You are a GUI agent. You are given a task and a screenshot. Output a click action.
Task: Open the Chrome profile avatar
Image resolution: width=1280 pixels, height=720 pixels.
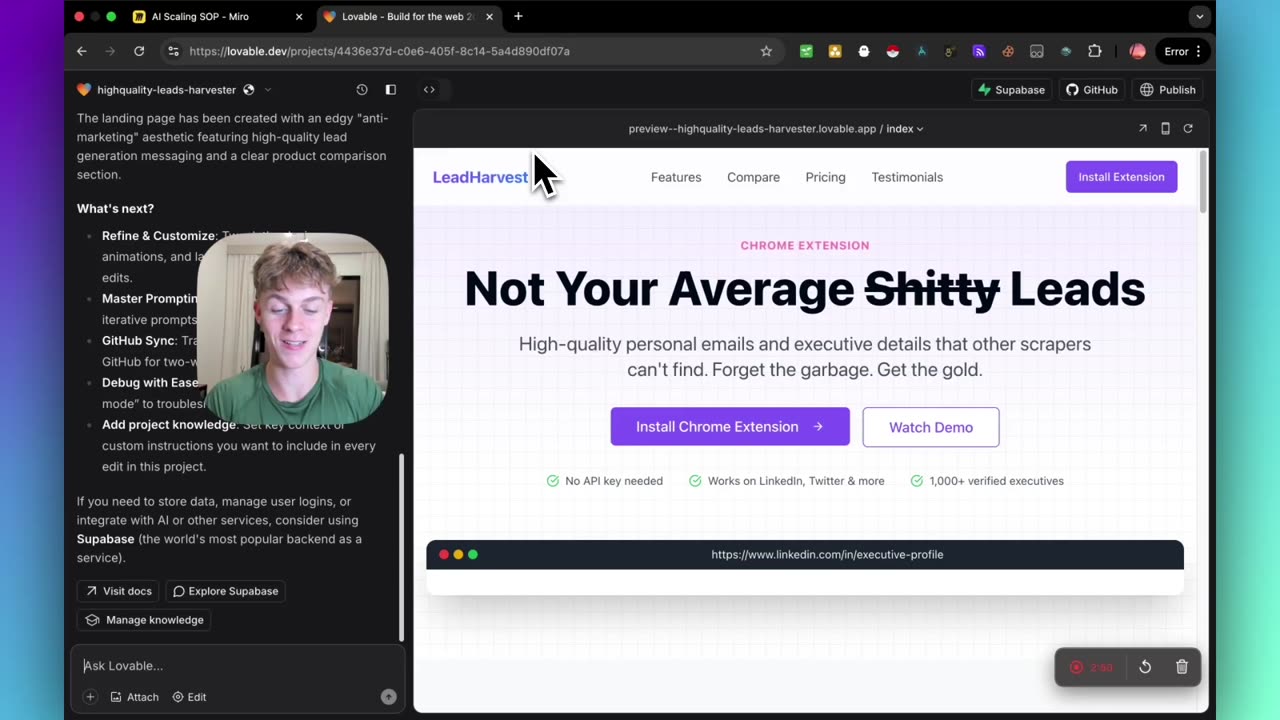[x=1137, y=51]
